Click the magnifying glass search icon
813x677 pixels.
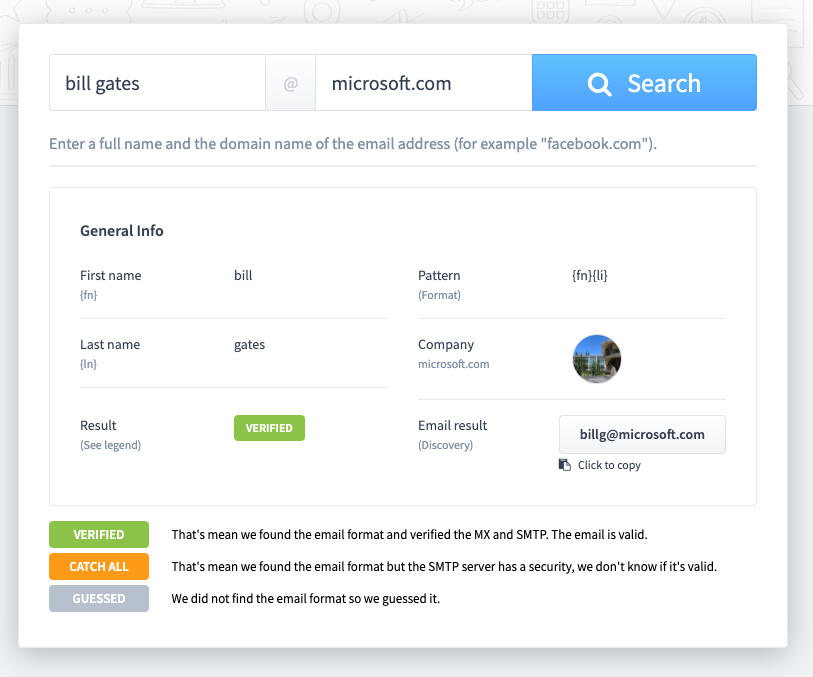coord(600,84)
